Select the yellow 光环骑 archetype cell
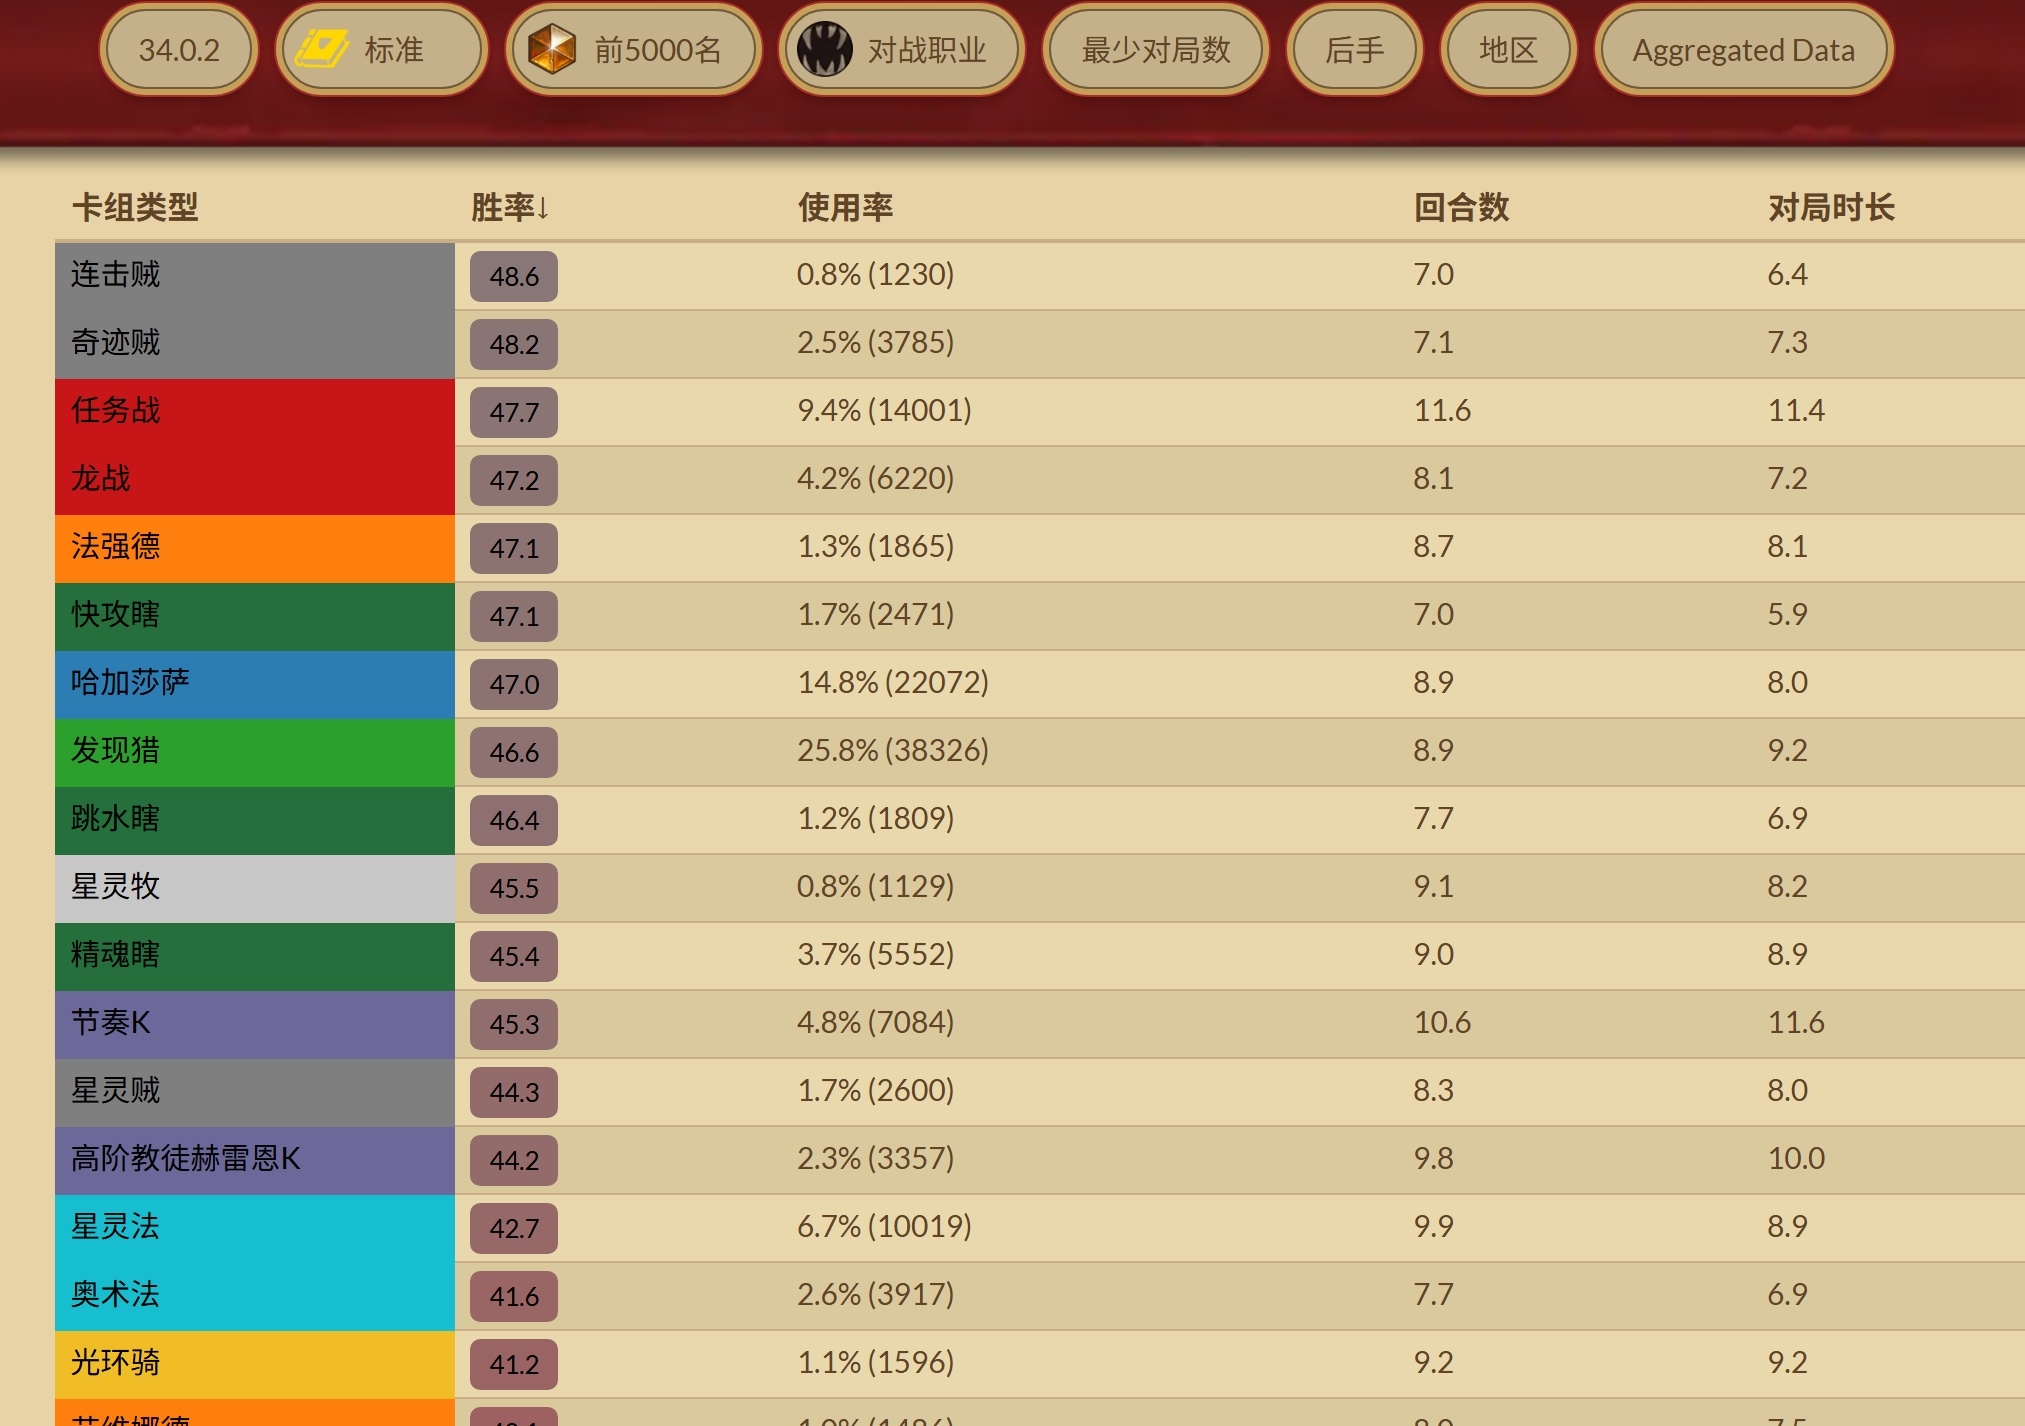This screenshot has height=1426, width=2025. pyautogui.click(x=255, y=1363)
